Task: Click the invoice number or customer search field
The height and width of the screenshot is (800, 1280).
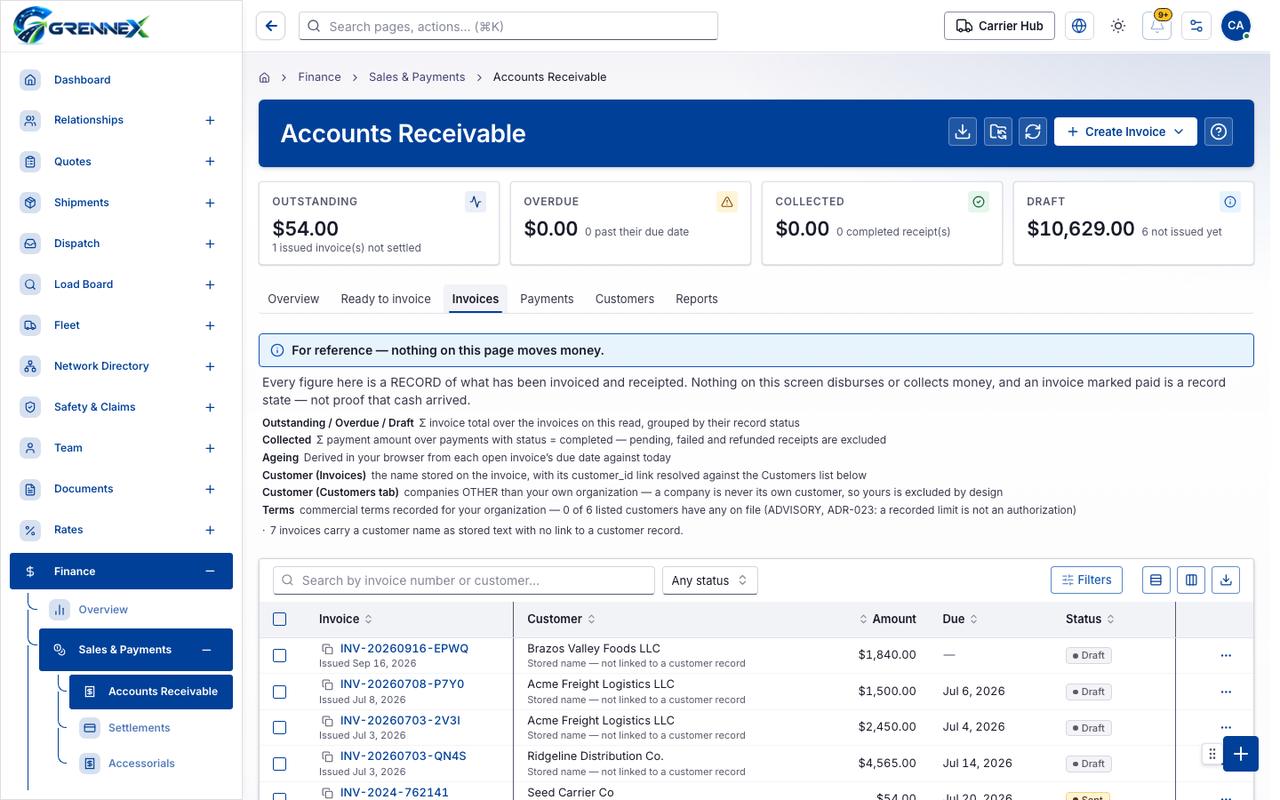Action: (x=464, y=580)
